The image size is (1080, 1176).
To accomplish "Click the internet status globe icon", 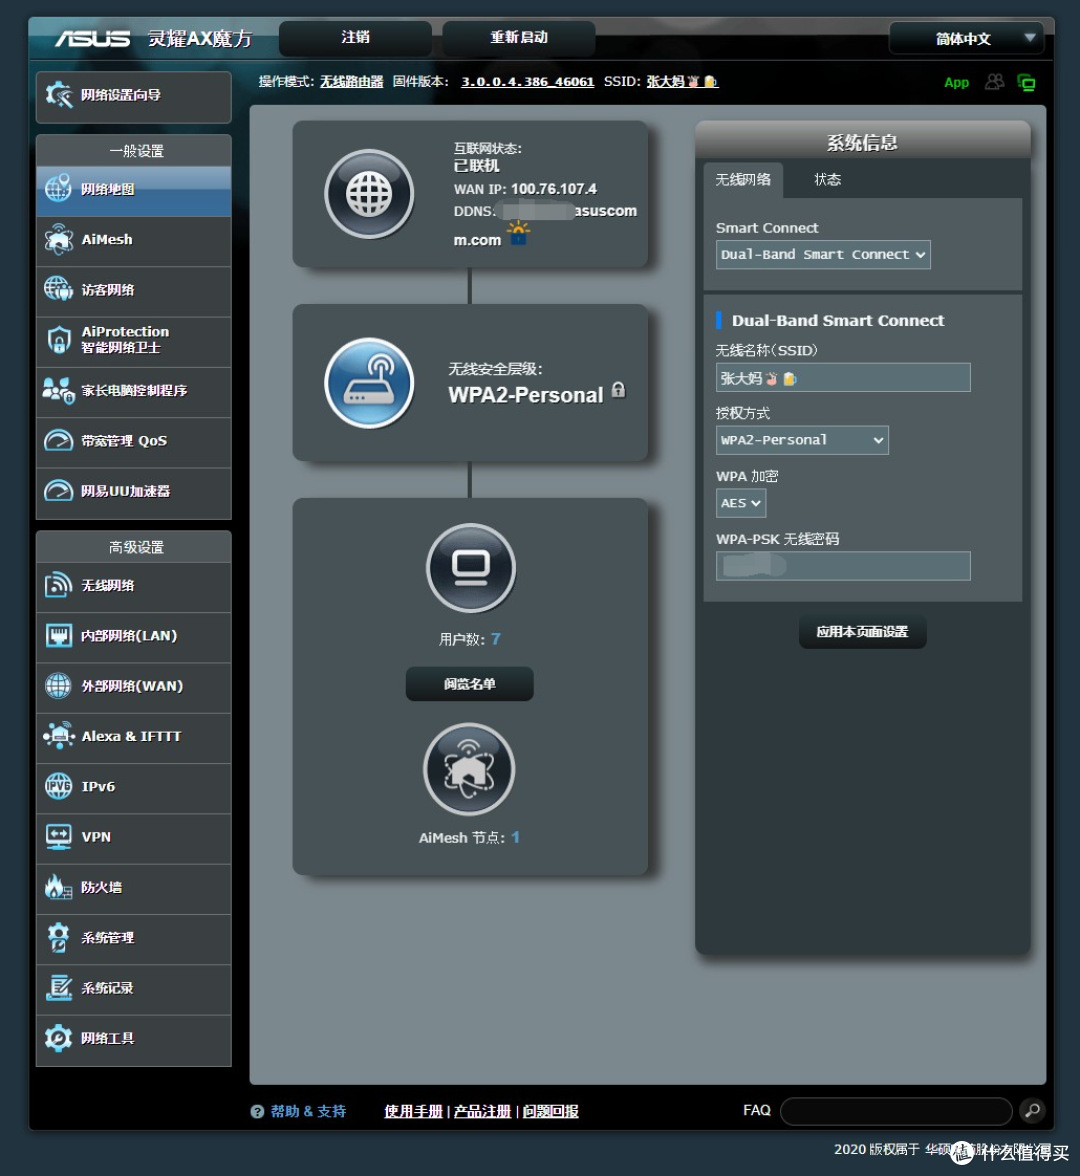I will point(369,194).
